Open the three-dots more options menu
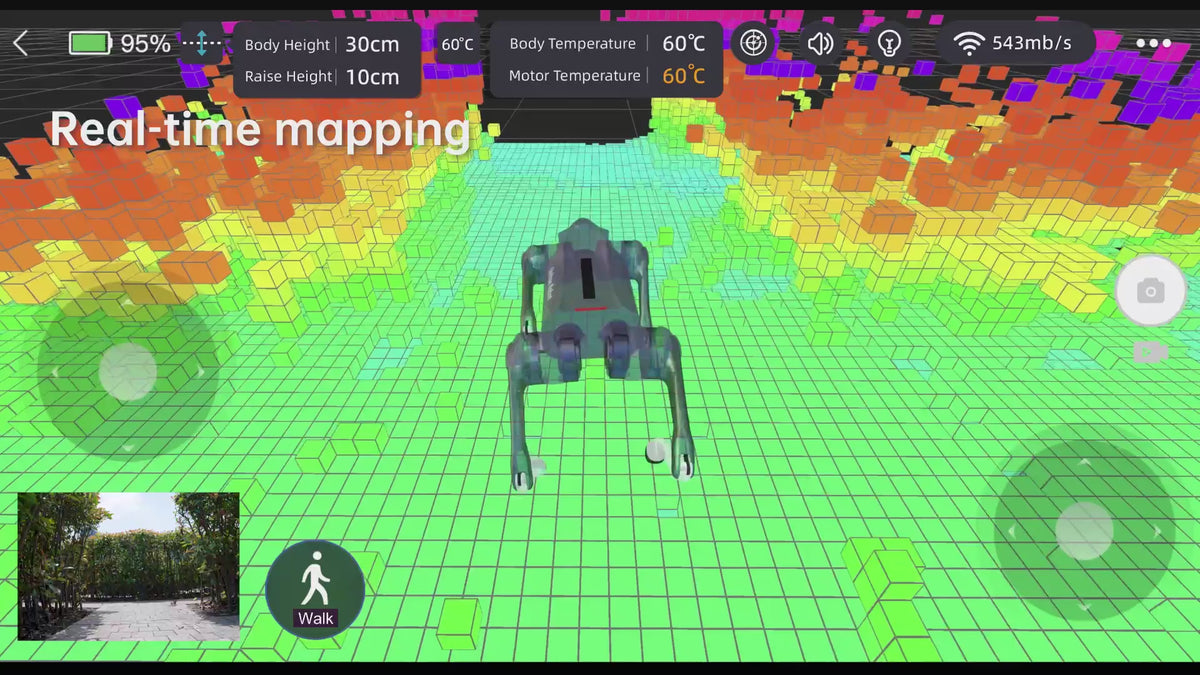The width and height of the screenshot is (1200, 675). pyautogui.click(x=1153, y=44)
